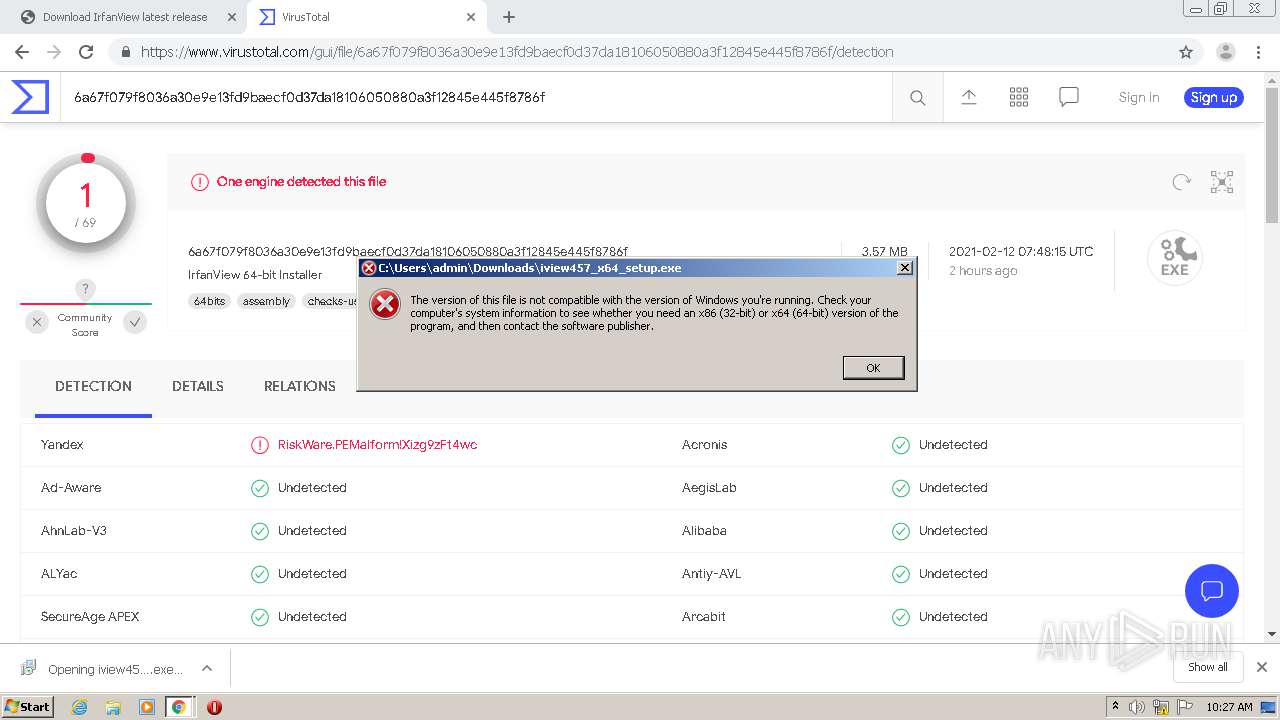1280x720 pixels.
Task: Click the assembly tag
Action: 267,301
